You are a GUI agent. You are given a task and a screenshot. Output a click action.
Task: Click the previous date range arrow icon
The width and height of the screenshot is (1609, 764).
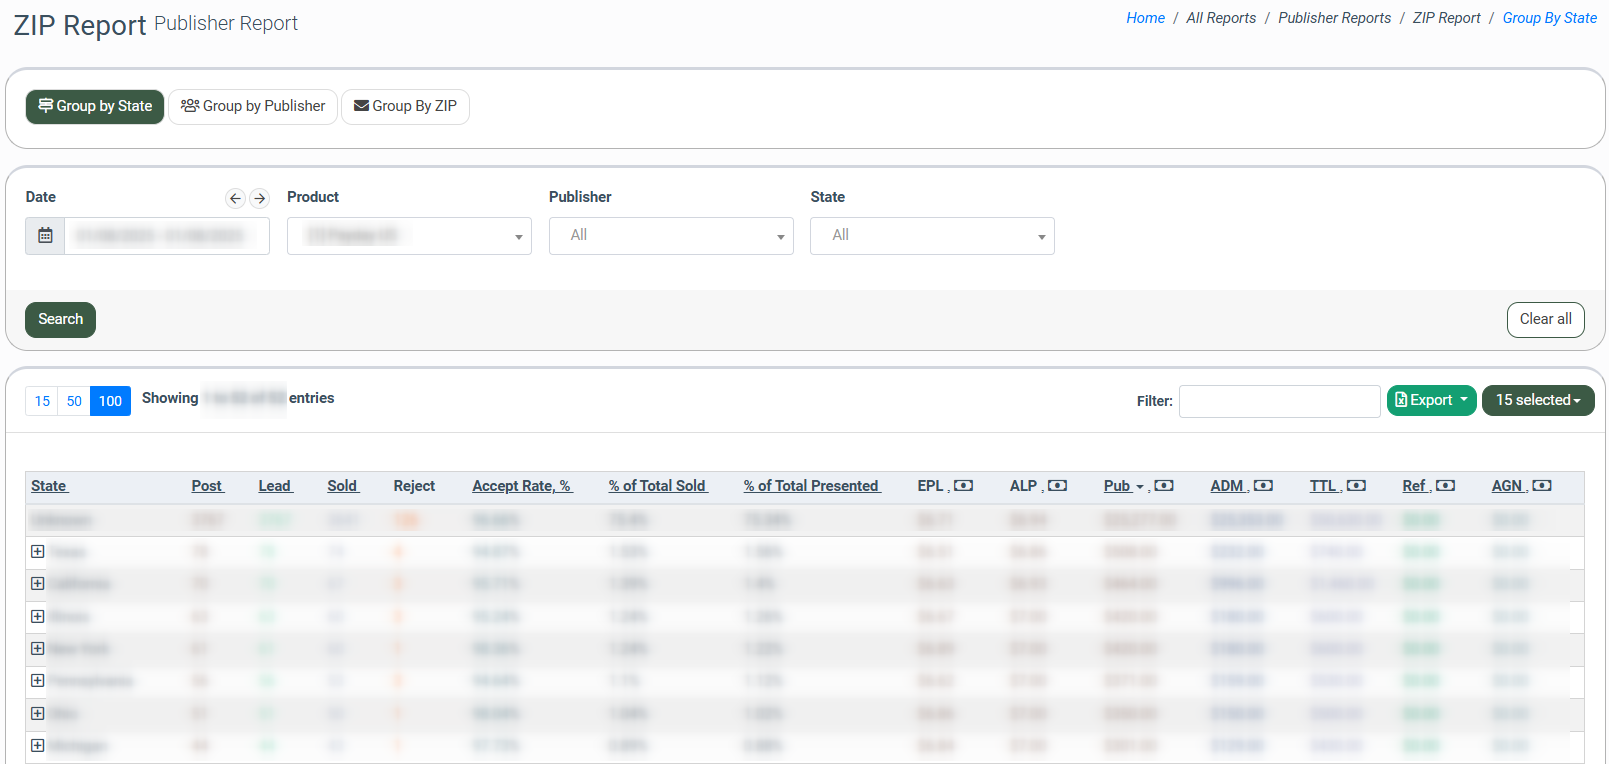[x=235, y=198]
